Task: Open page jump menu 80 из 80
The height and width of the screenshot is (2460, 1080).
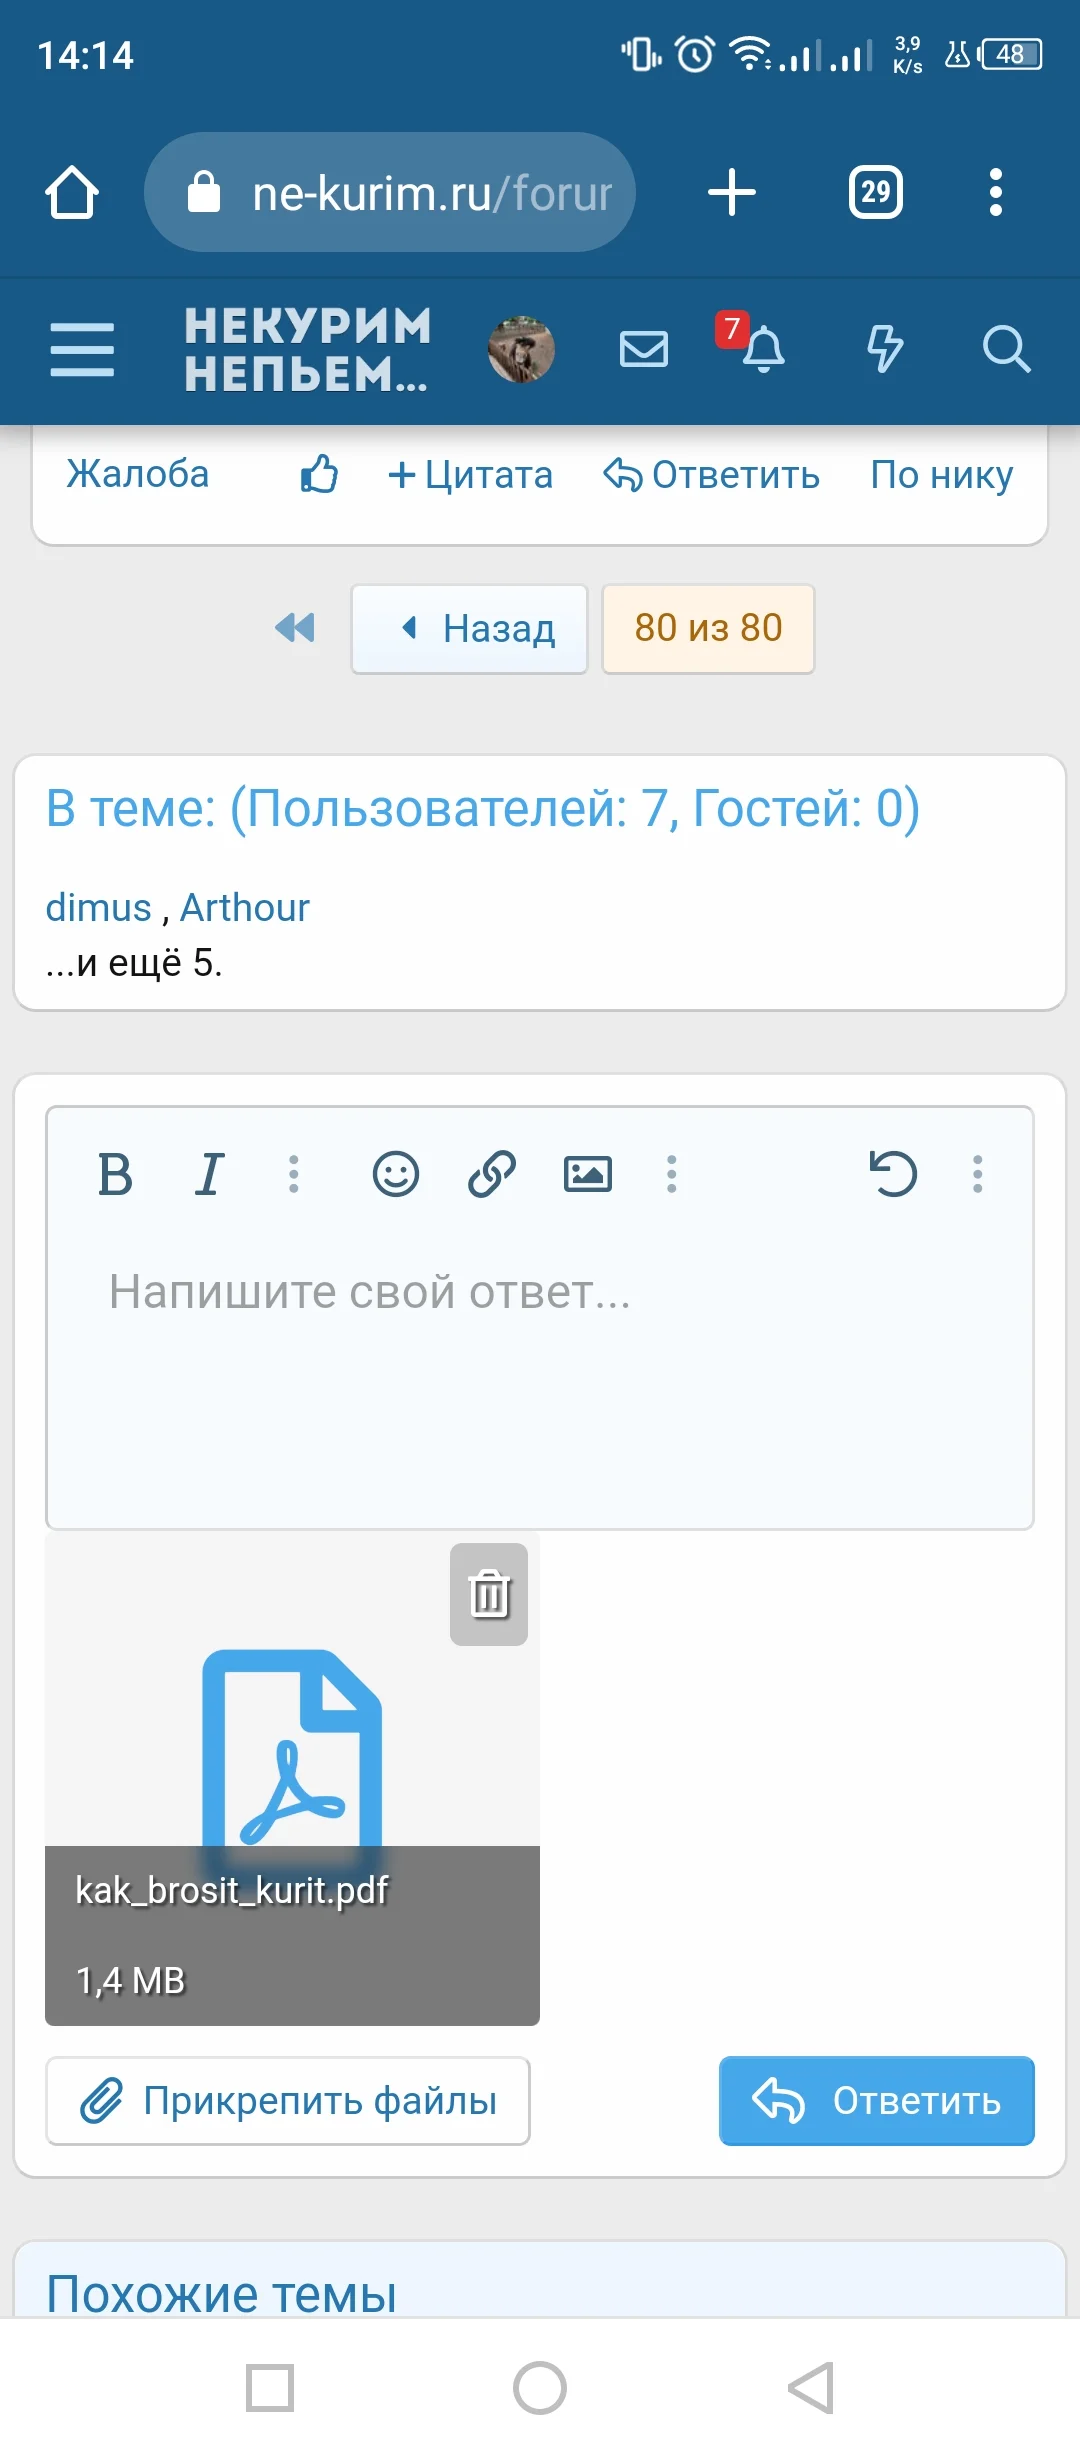Action: pos(708,629)
